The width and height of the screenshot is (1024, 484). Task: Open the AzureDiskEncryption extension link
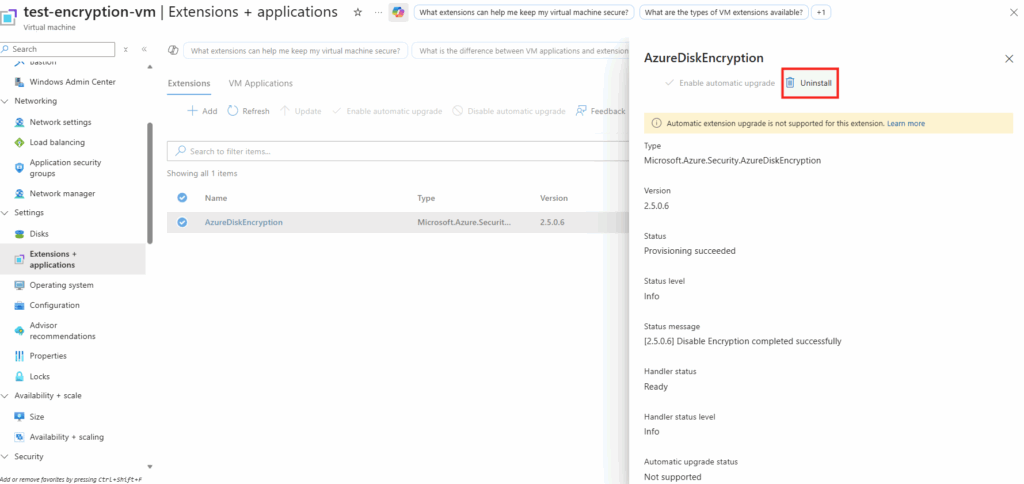[x=243, y=222]
